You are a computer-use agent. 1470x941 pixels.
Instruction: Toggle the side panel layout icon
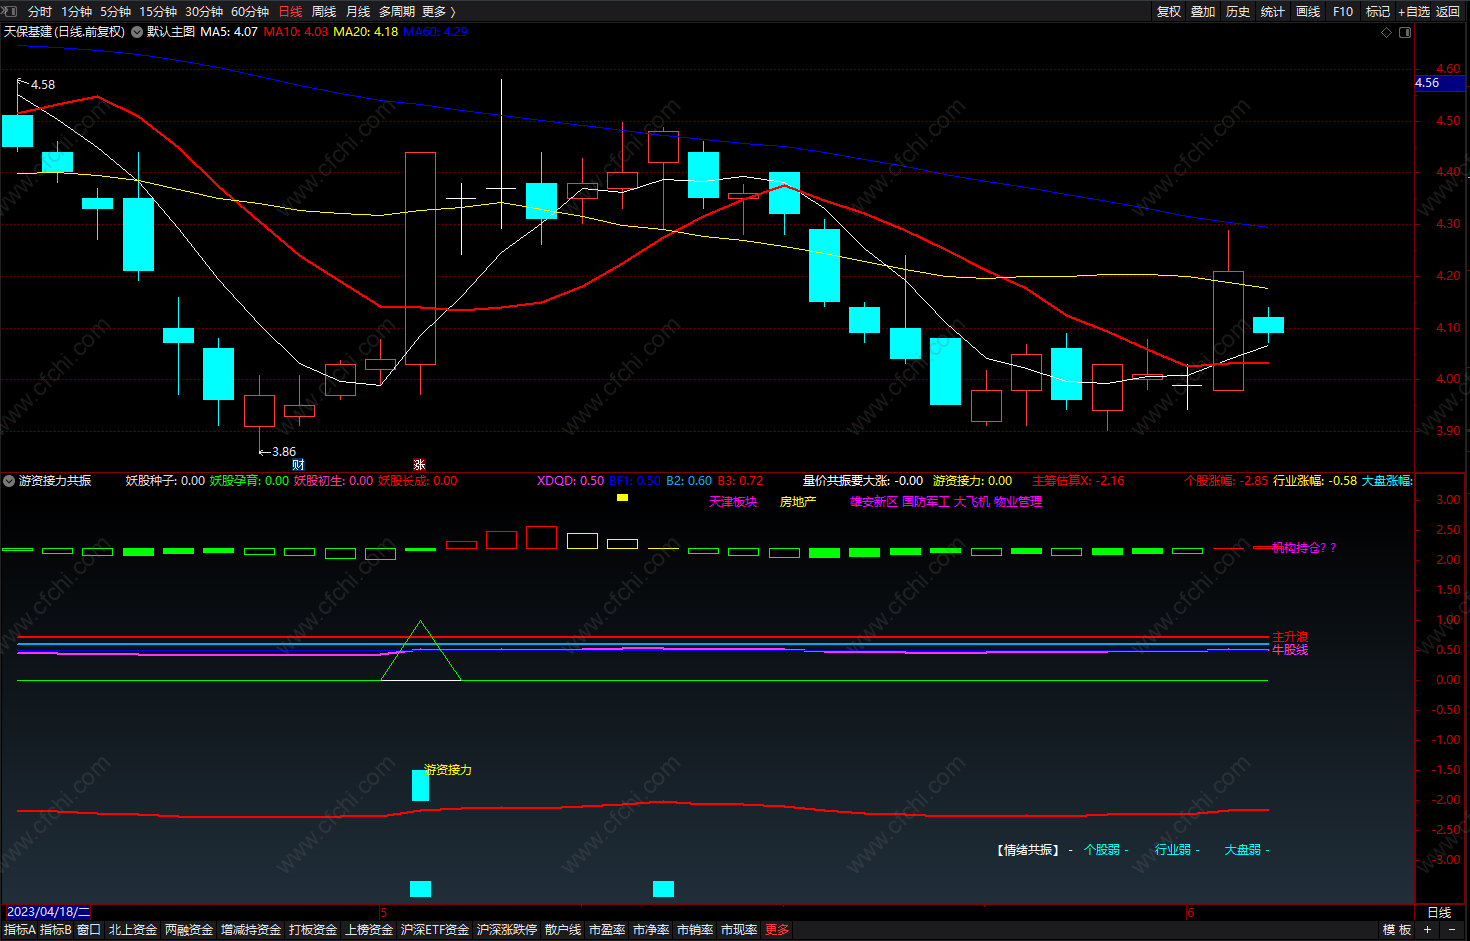[x=1405, y=32]
